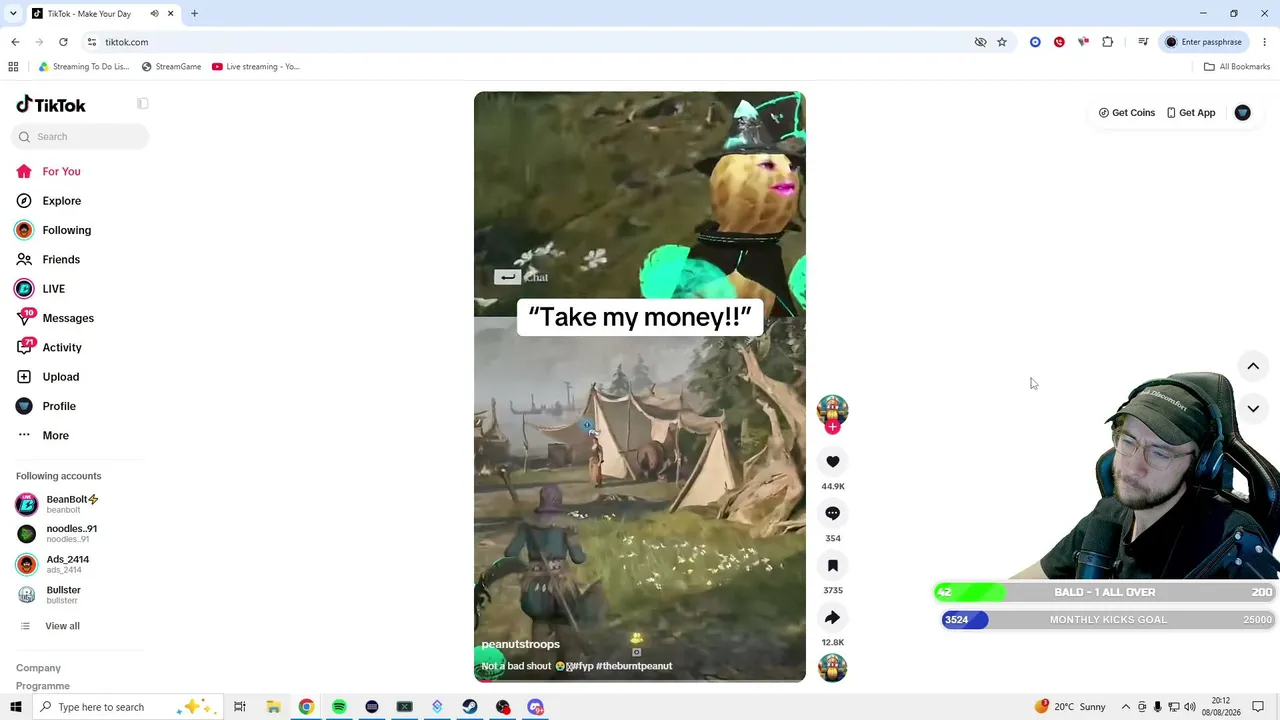Screen dimensions: 1280x720
Task: Click the blue circle extension icon
Action: (1035, 42)
